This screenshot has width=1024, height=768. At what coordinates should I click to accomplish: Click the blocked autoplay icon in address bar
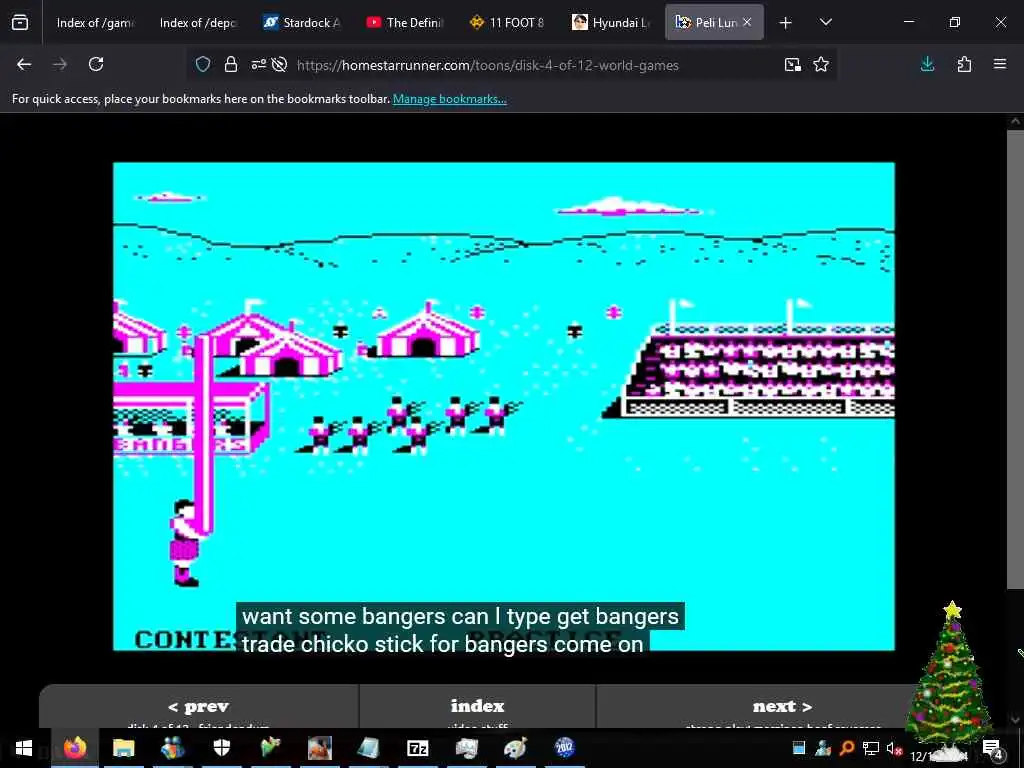coord(280,64)
